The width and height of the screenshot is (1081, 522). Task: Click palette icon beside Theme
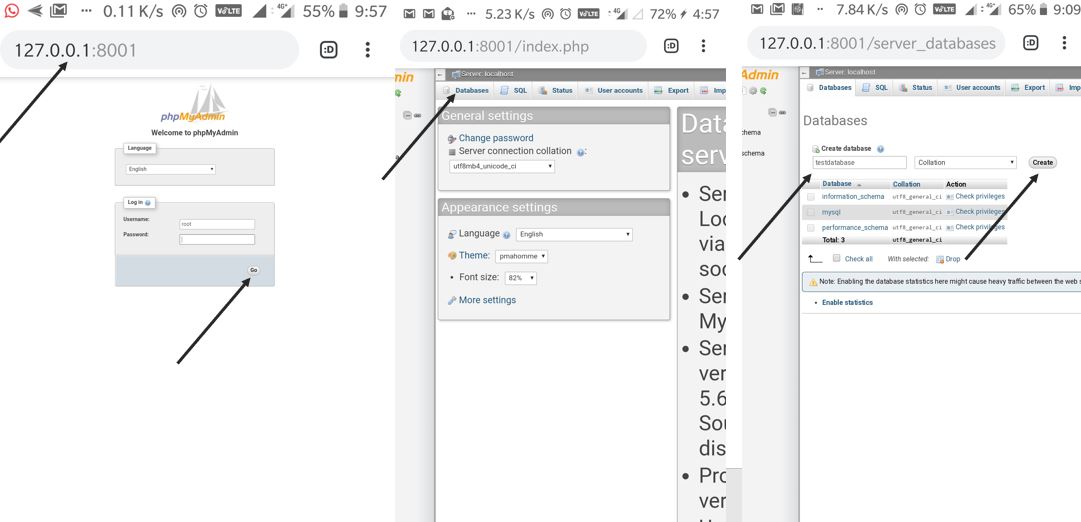pyautogui.click(x=452, y=256)
